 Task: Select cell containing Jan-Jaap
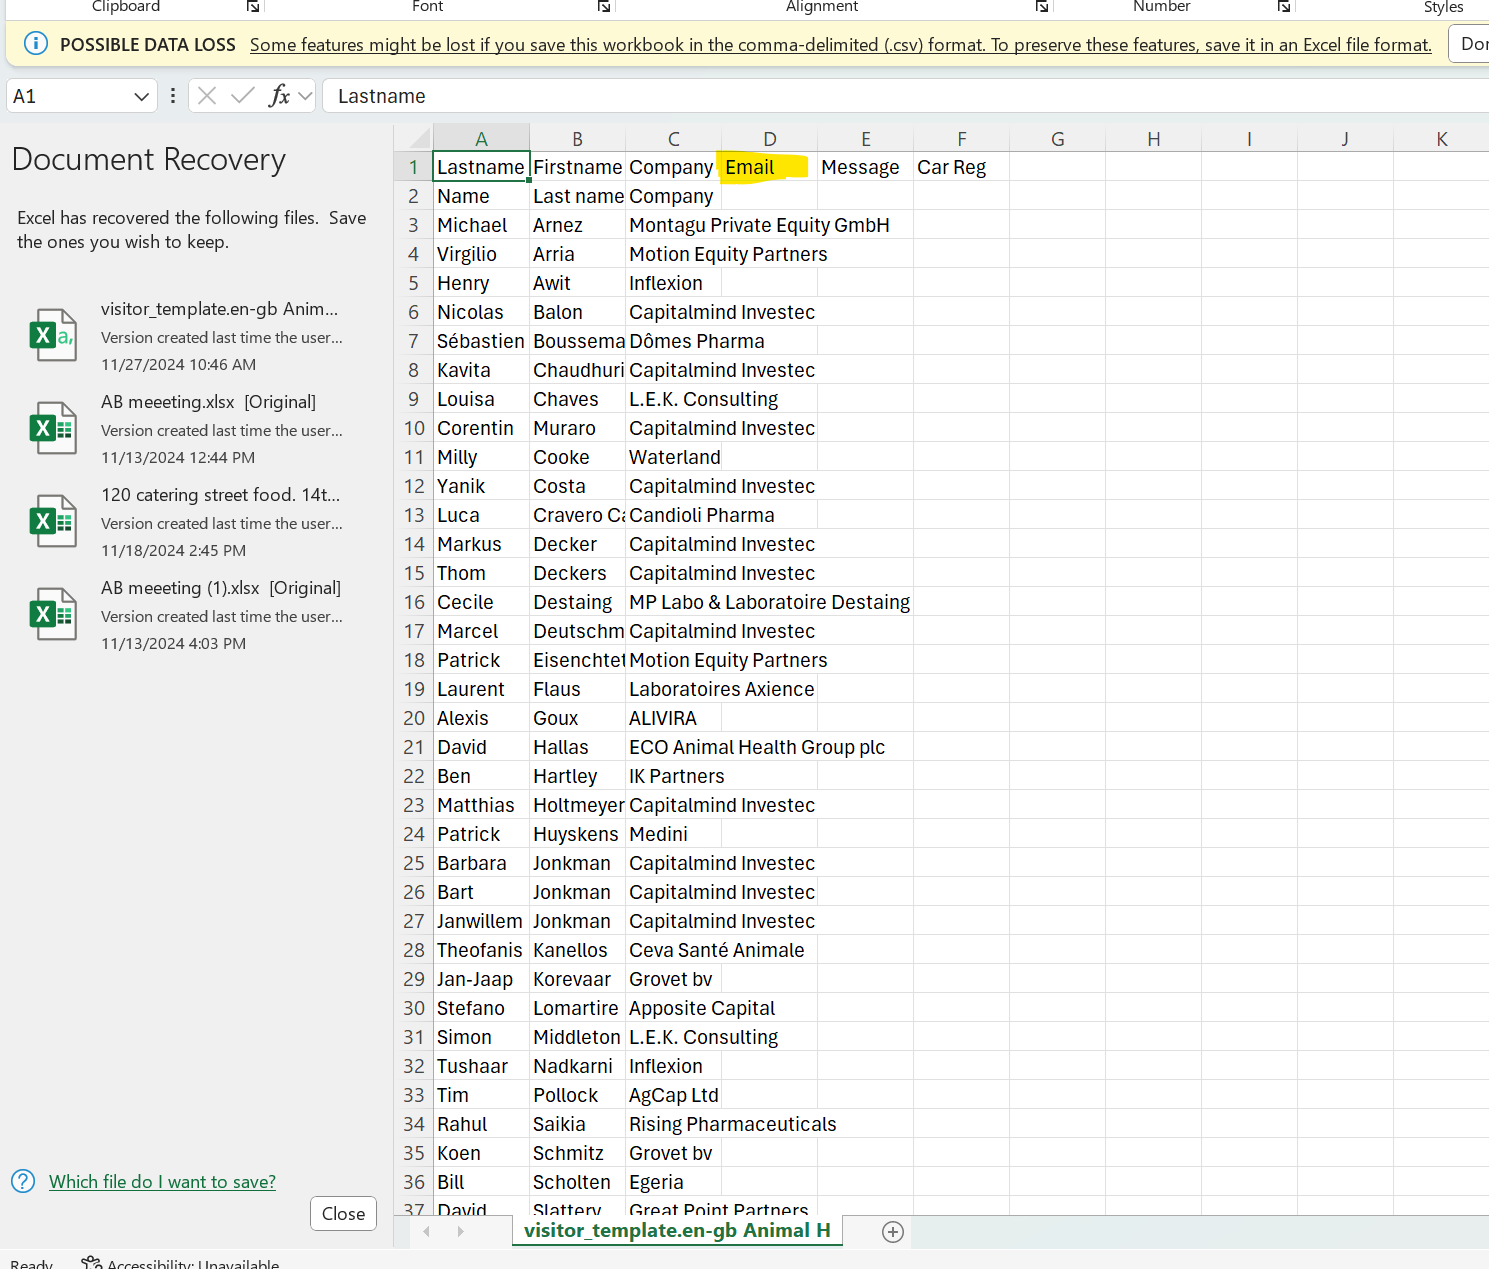[481, 979]
